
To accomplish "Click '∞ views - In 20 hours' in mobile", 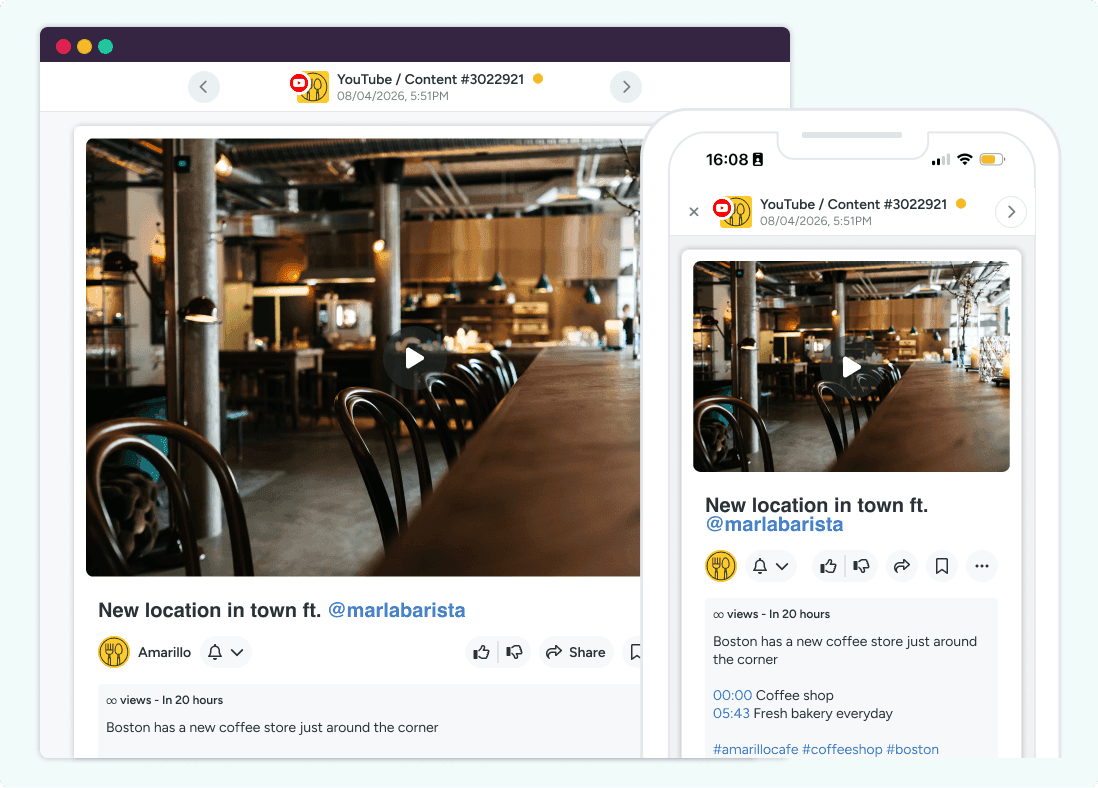I will point(772,614).
